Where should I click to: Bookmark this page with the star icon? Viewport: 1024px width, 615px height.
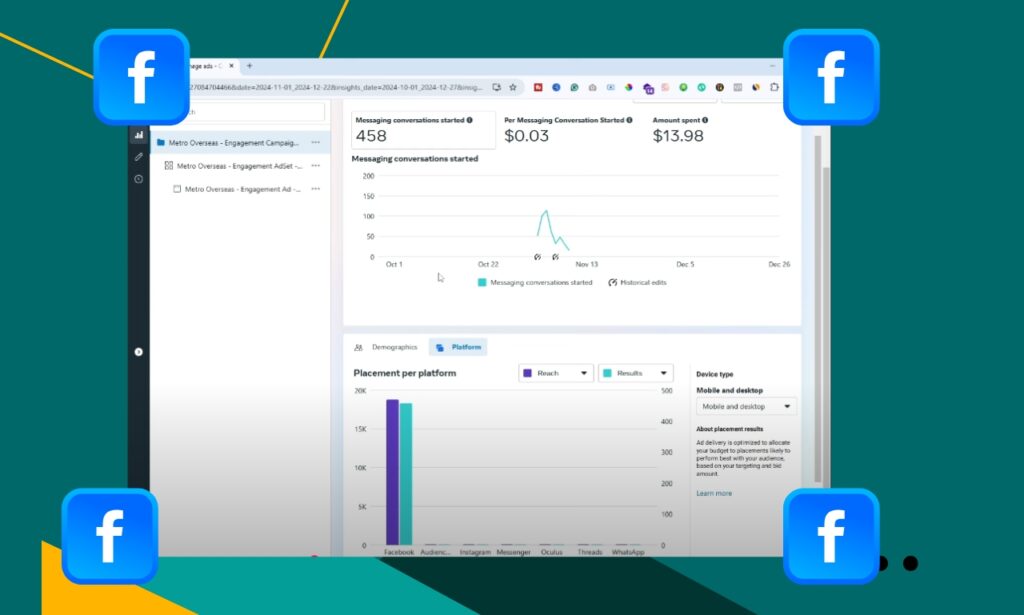pos(513,88)
